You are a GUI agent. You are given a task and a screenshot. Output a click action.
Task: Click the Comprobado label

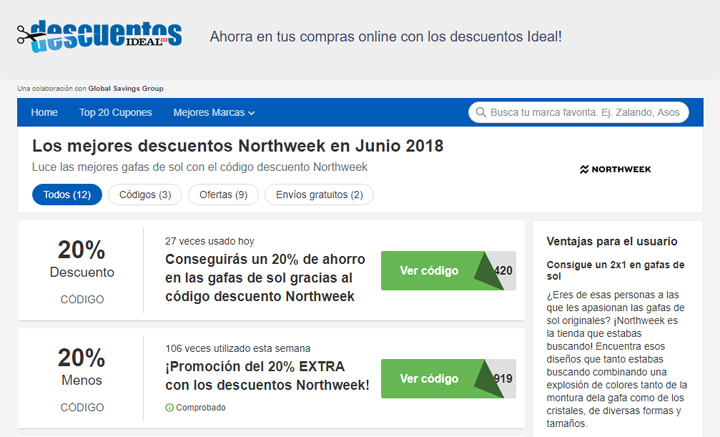(x=201, y=408)
